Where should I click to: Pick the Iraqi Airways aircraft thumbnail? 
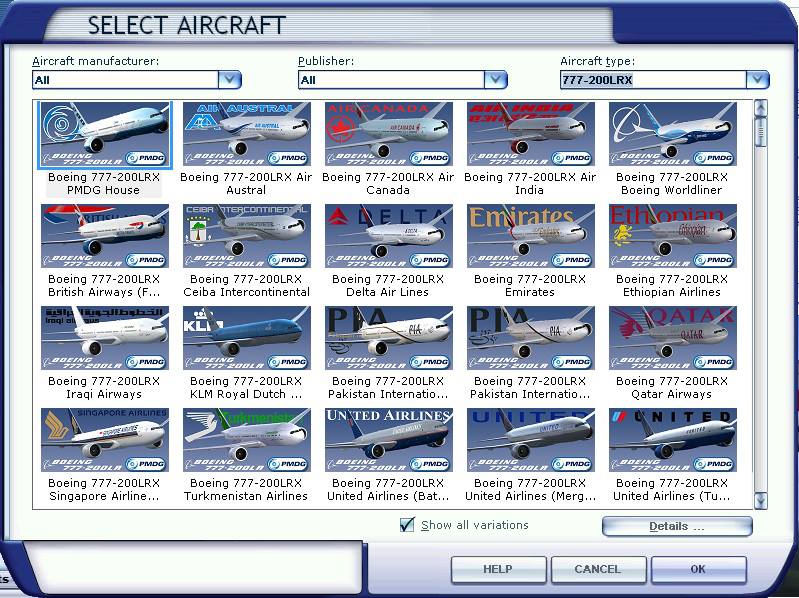click(104, 338)
